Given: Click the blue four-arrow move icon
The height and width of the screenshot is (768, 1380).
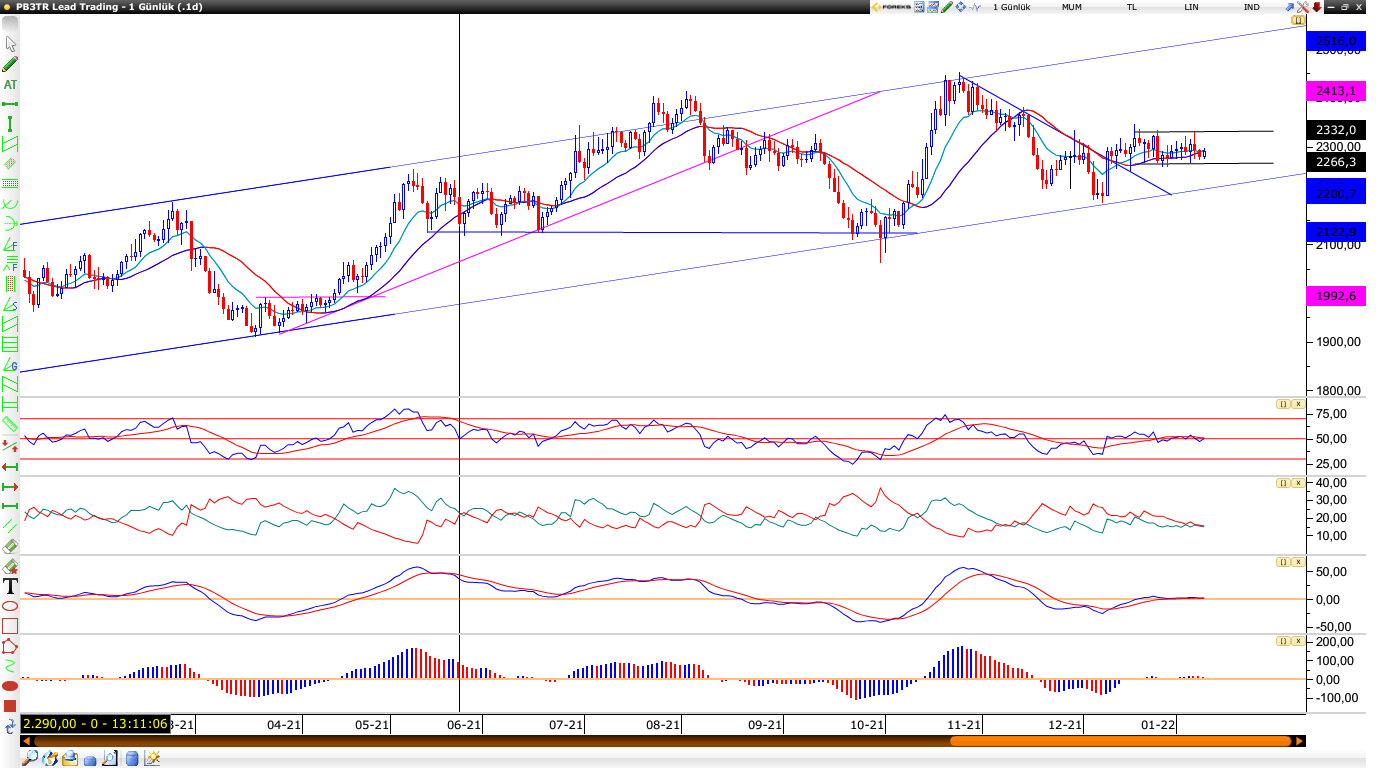Looking at the screenshot, I should point(961,7).
